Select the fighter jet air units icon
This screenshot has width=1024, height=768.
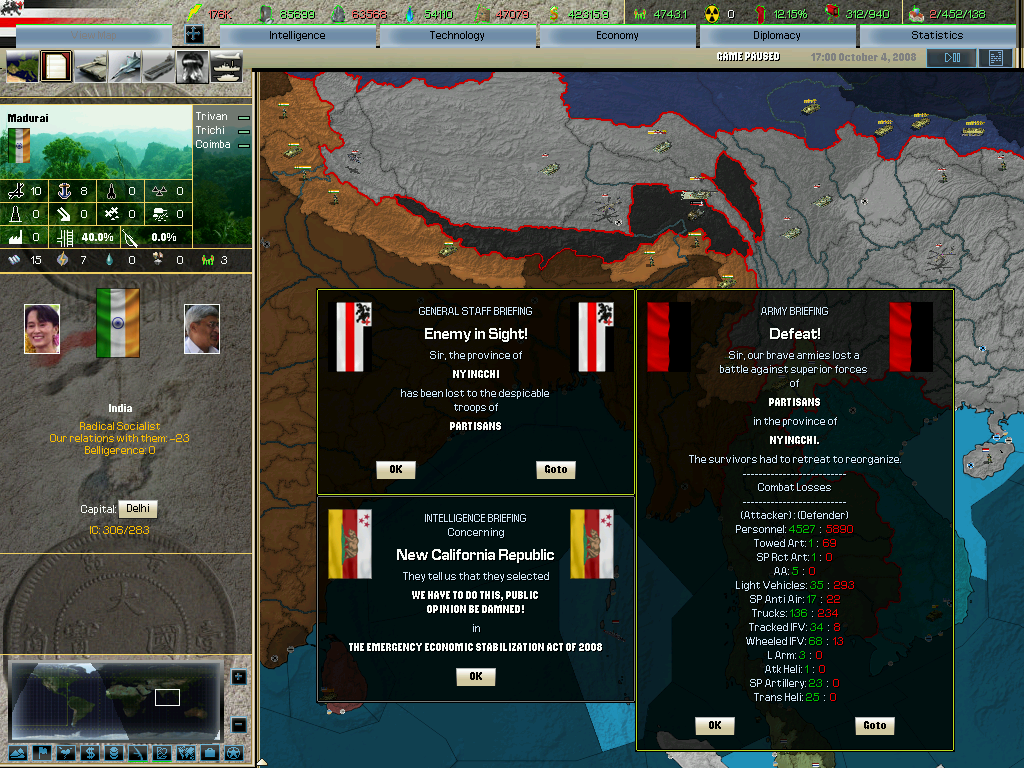coord(126,67)
